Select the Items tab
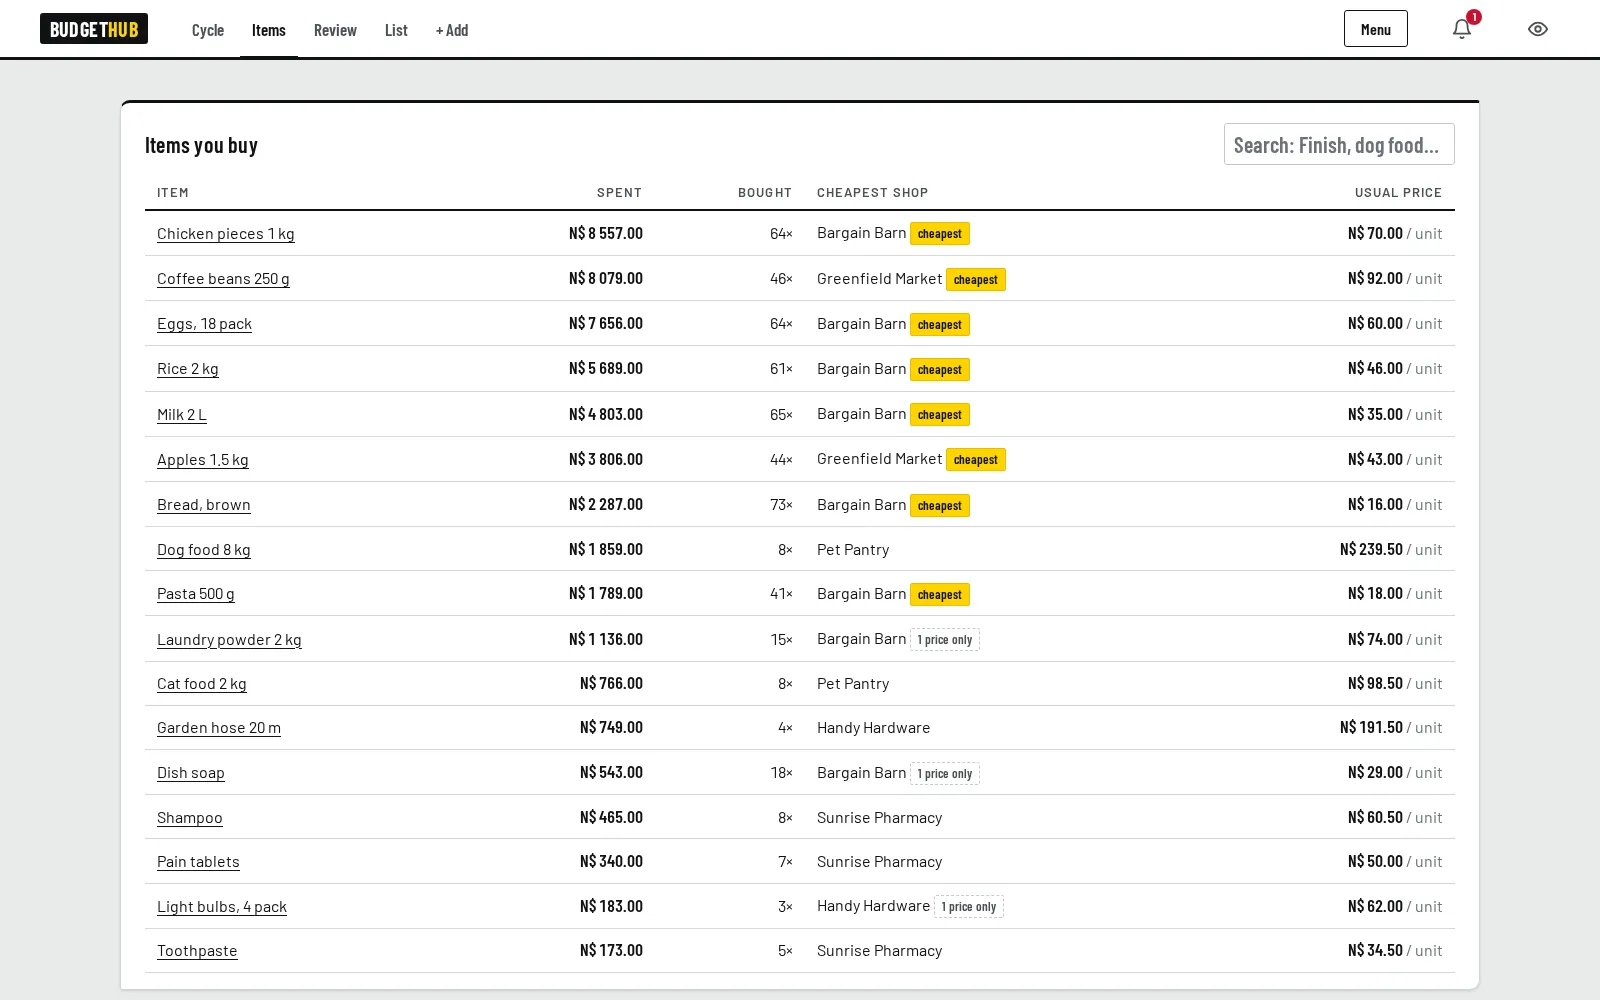 [269, 30]
